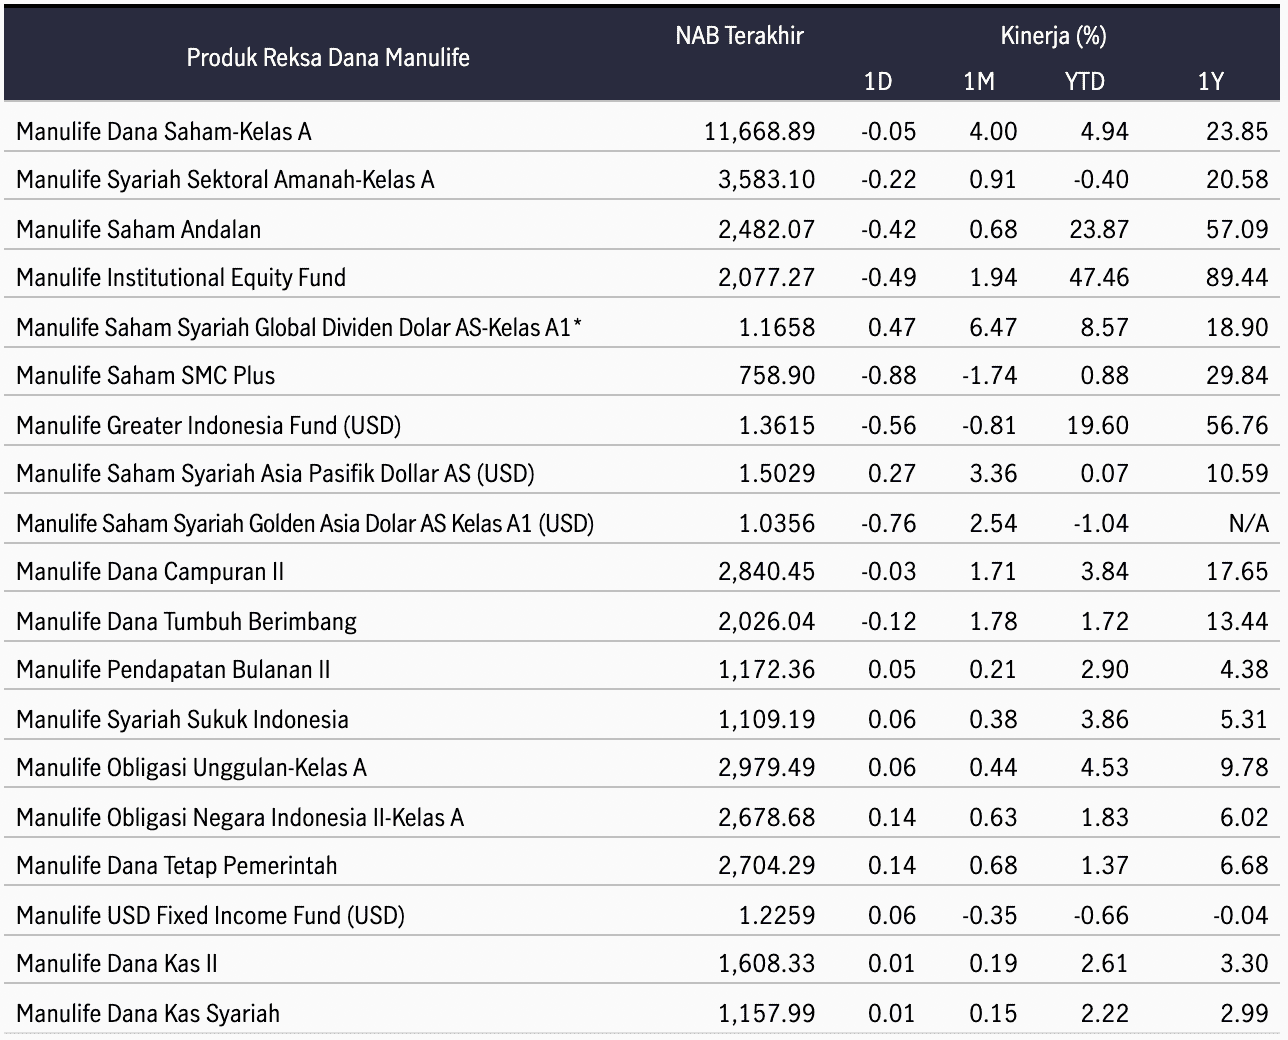Click the 'Produk Reksa Dana Manulife' column header
Viewport: 1288px width, 1040px height.
pos(328,57)
